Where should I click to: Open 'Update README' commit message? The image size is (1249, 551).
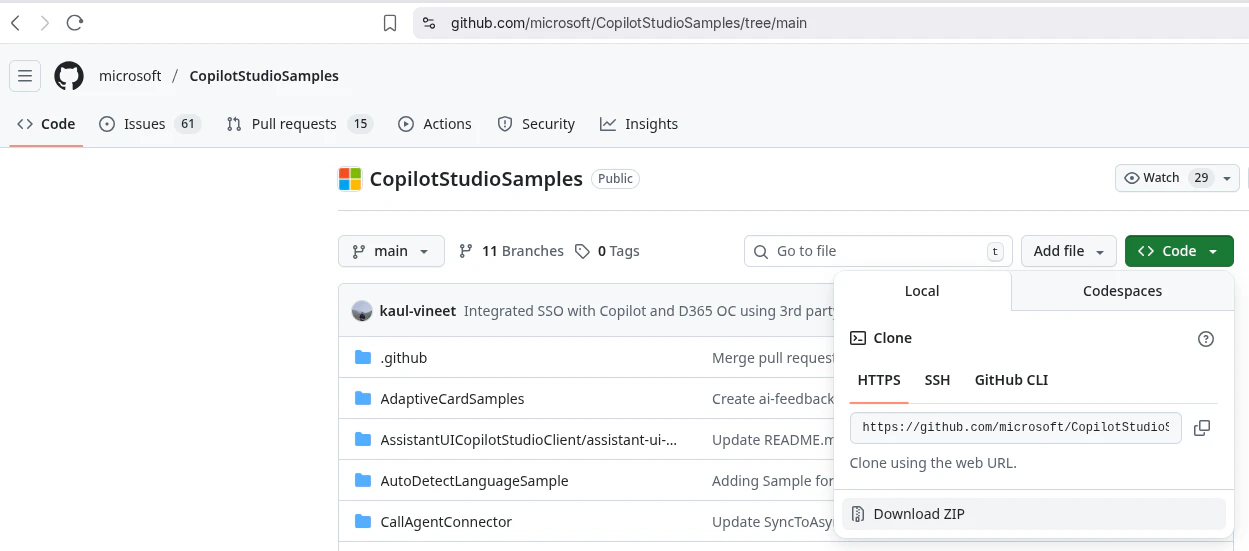click(773, 440)
